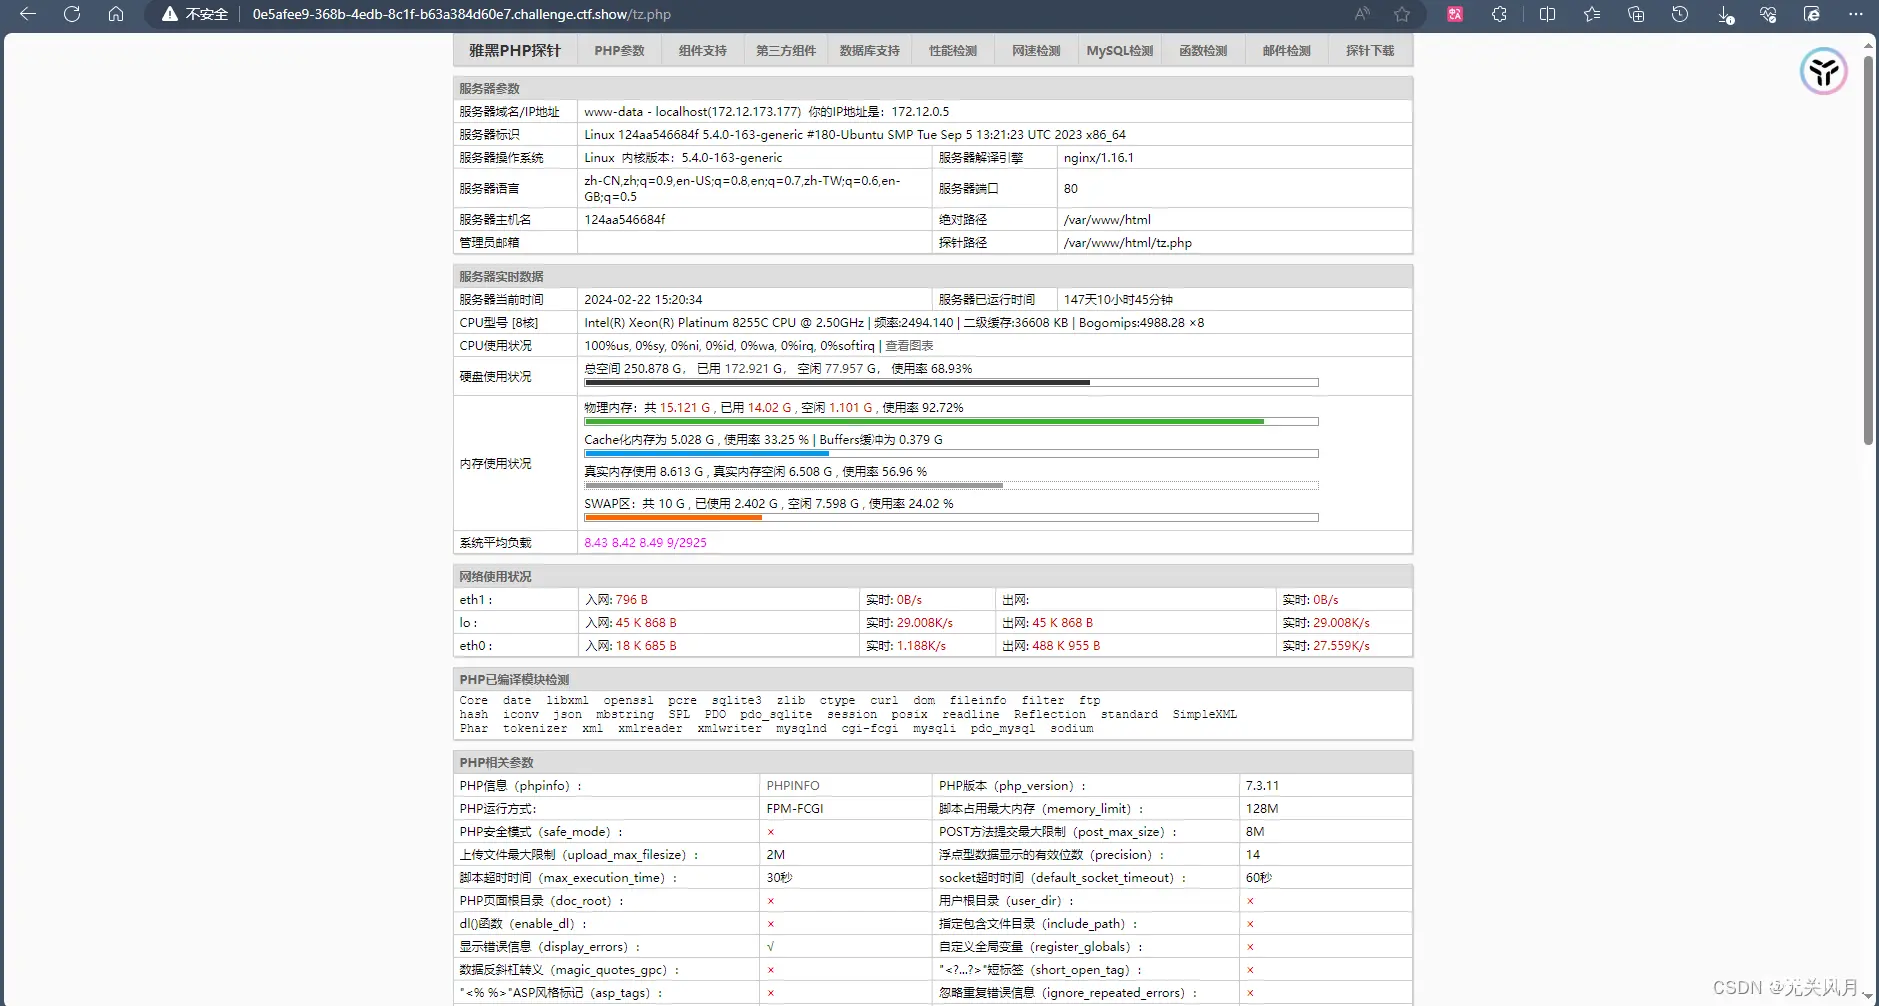1879x1006 pixels.
Task: Open the 第三方组件 tab
Action: point(786,50)
